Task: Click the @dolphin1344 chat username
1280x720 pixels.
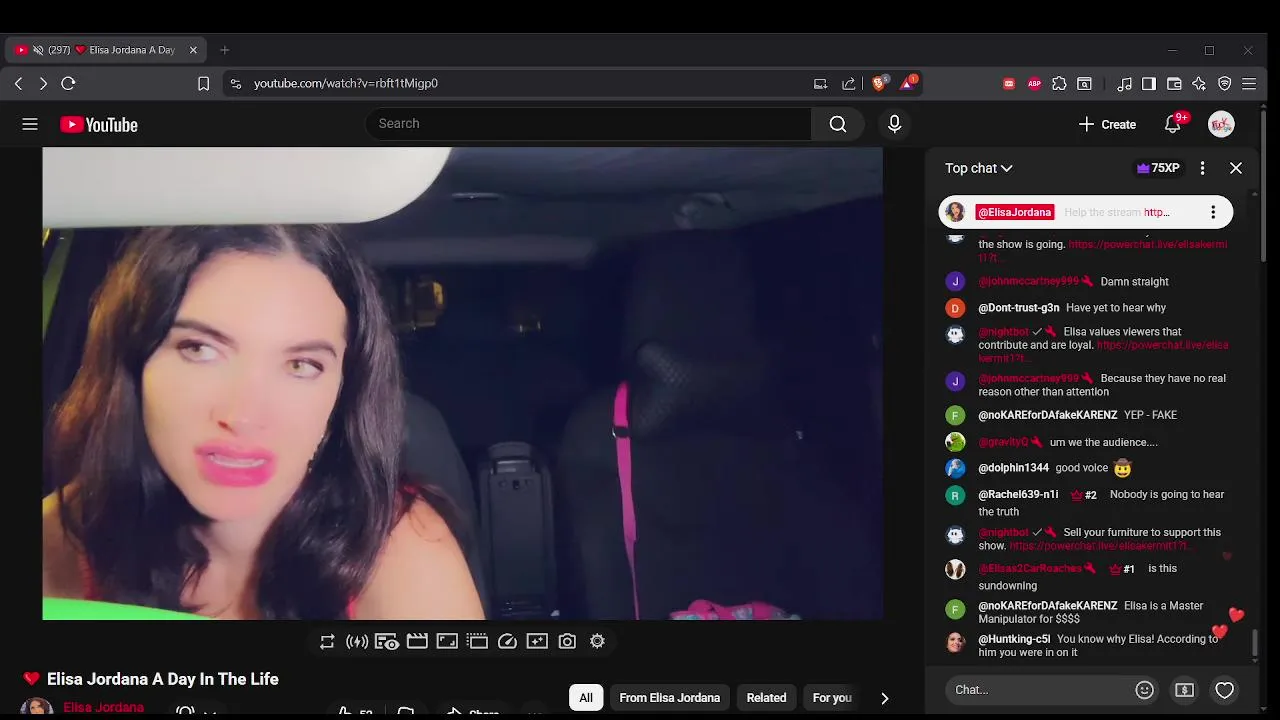Action: coord(1013,468)
